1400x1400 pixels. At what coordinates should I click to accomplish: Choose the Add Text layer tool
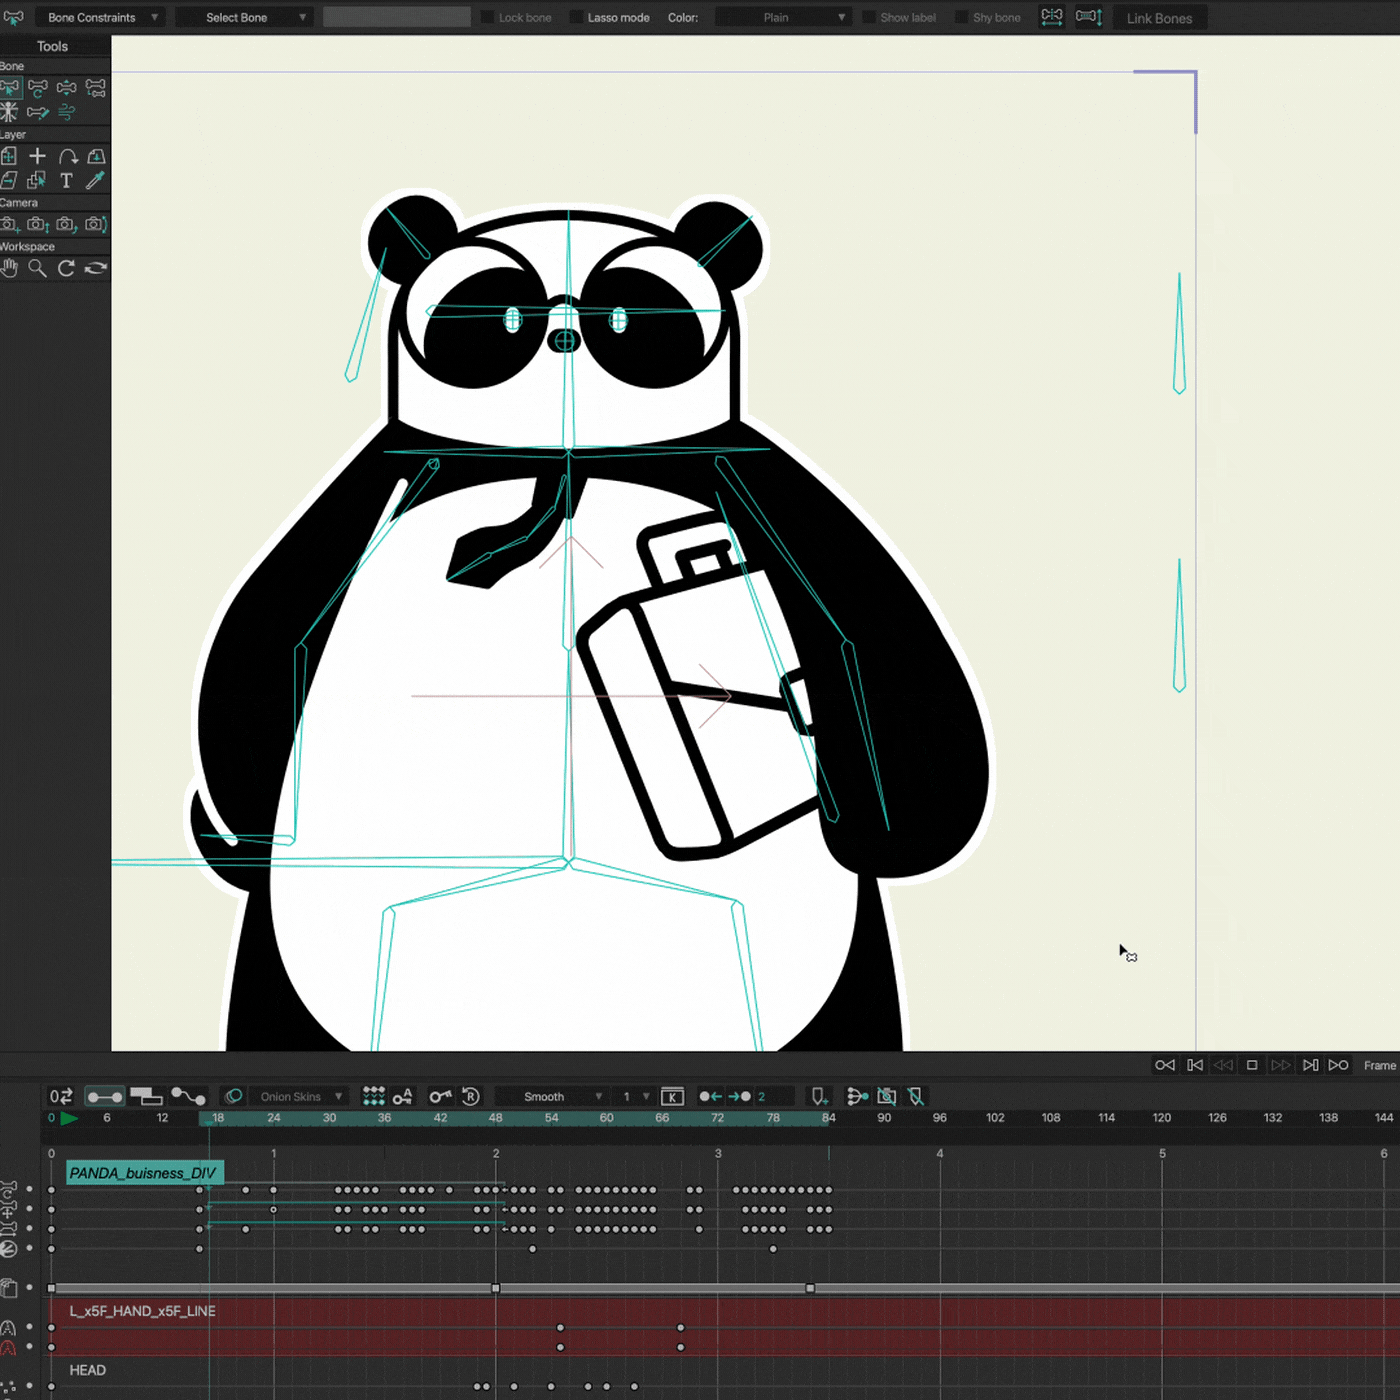(66, 181)
